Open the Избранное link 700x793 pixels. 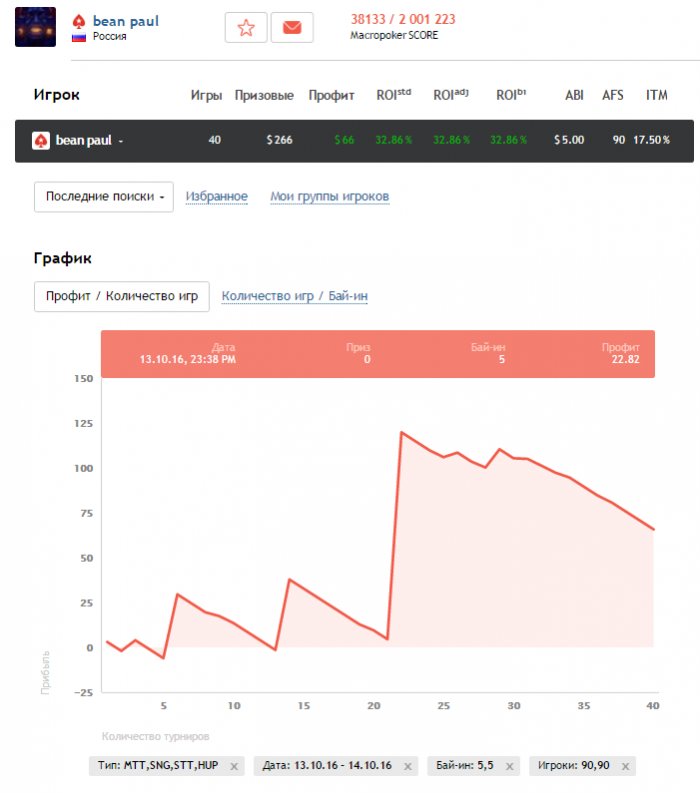click(x=217, y=197)
